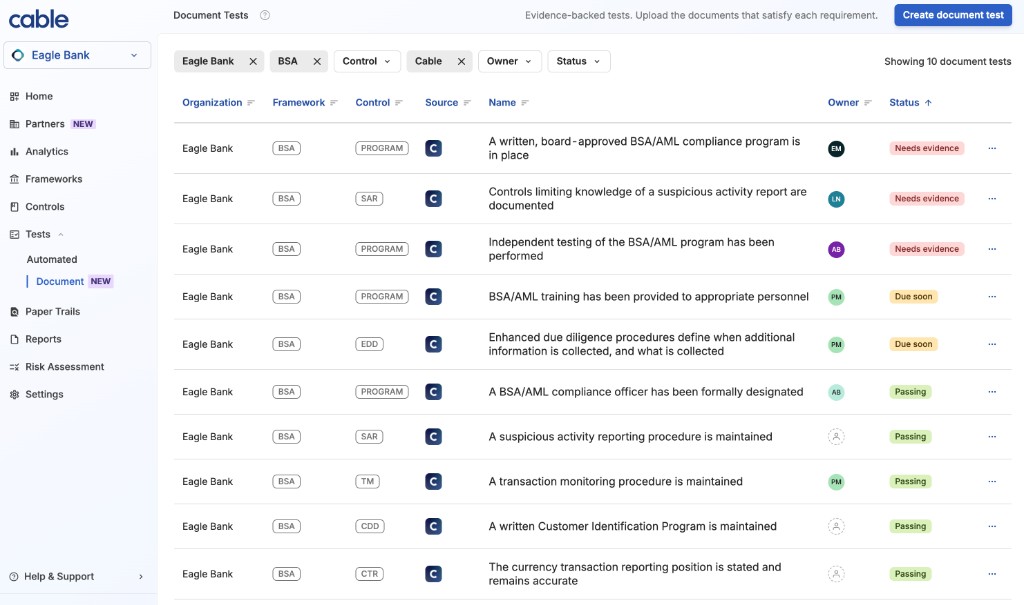Viewport: 1024px width, 605px height.
Task: Remove the Eagle Bank filter chip
Action: (253, 61)
